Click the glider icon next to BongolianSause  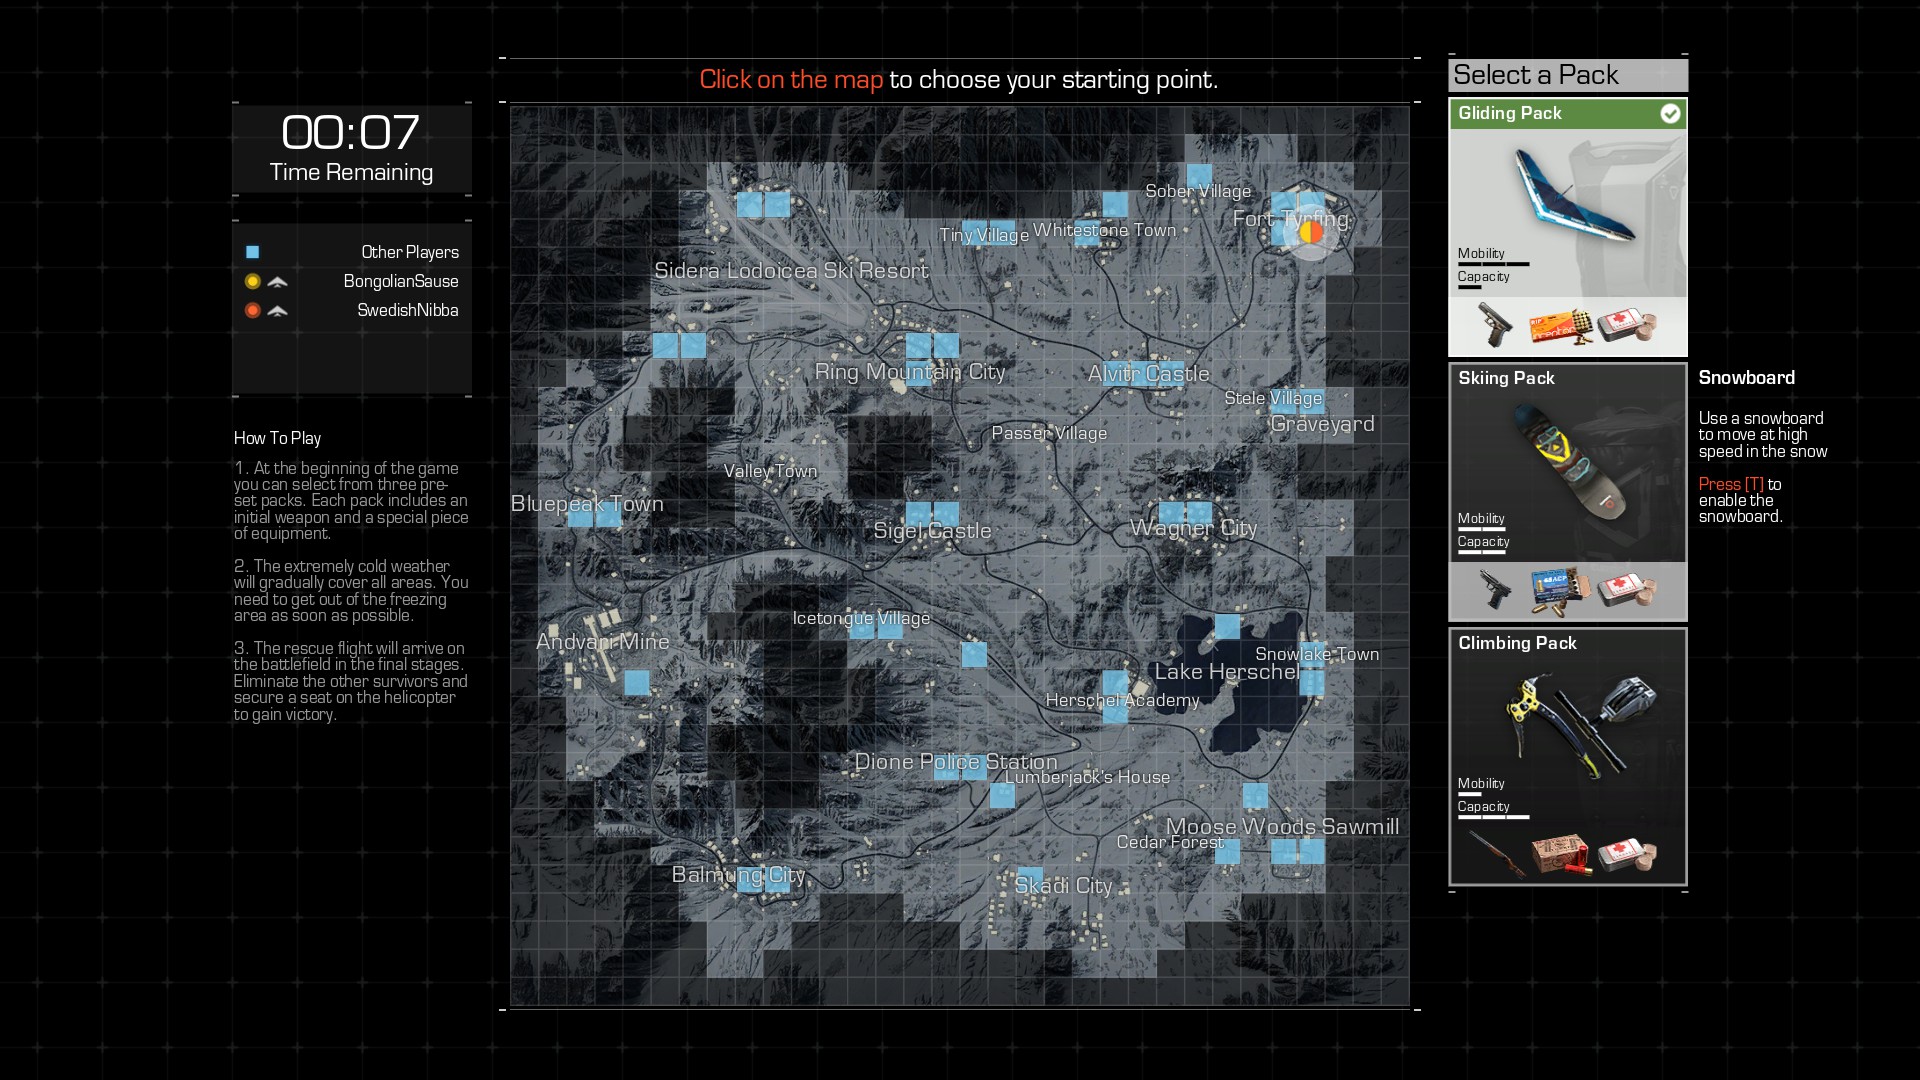[x=278, y=282]
